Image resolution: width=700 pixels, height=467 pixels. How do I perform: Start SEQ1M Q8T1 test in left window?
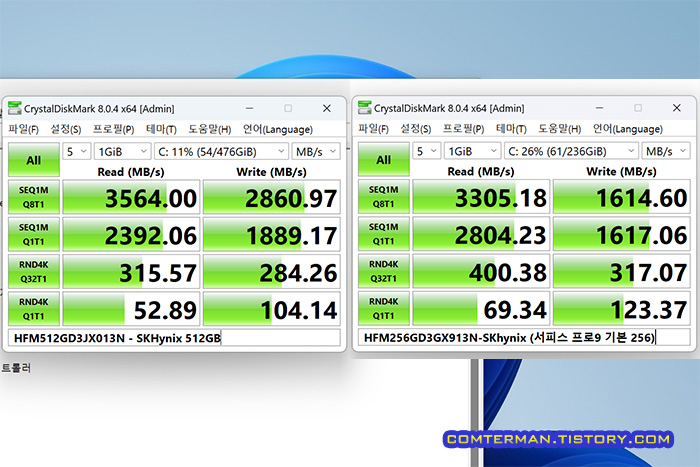[x=34, y=197]
